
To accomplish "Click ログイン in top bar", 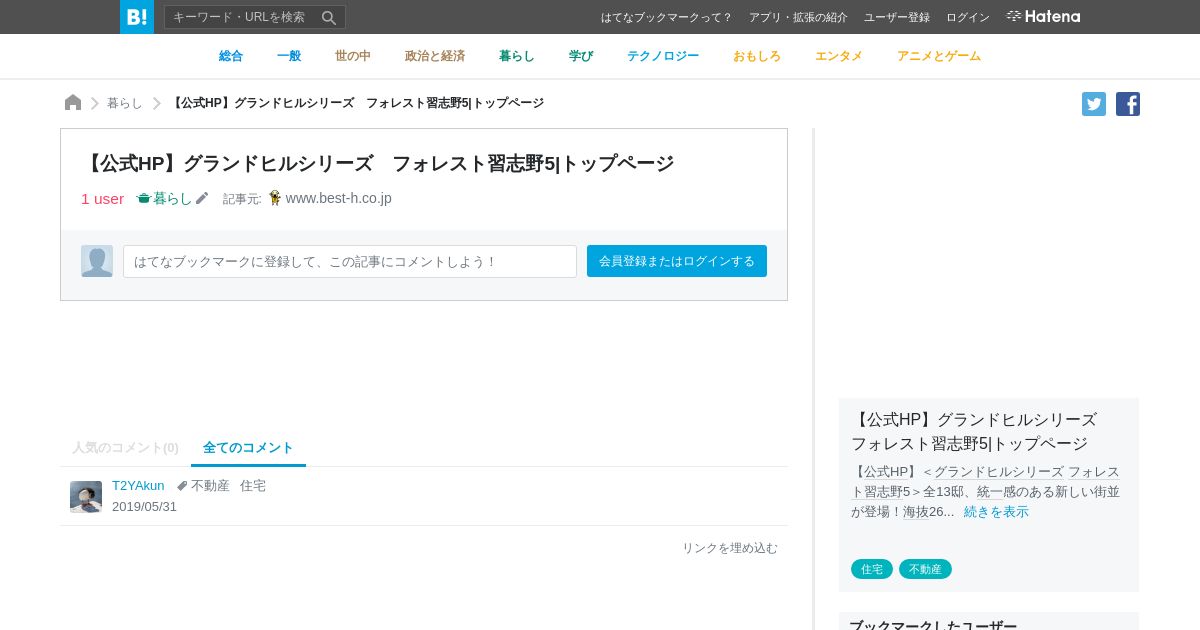I will coord(968,17).
